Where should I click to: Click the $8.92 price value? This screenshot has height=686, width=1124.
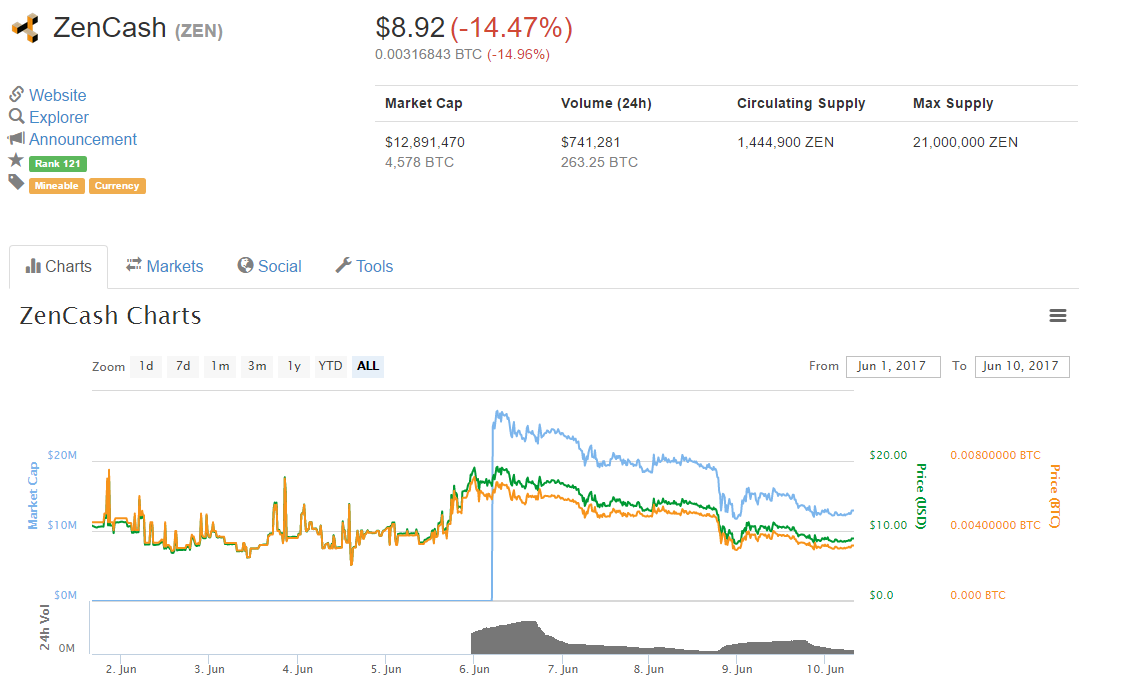point(410,28)
